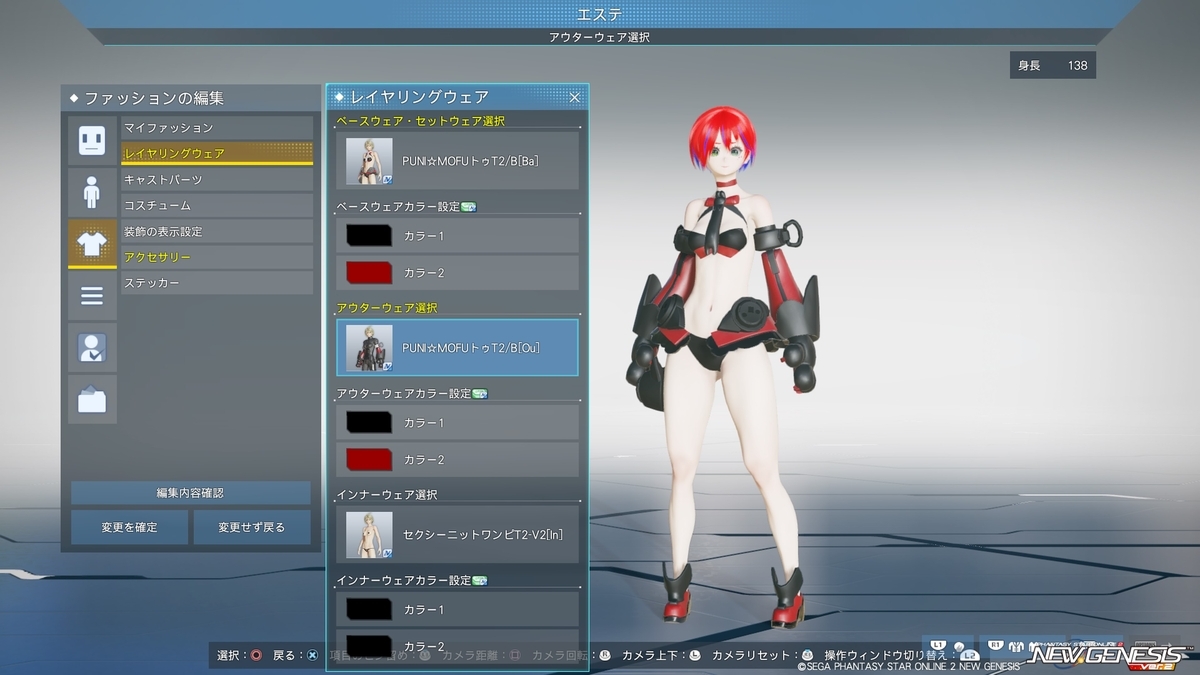Click the 身長 138 height readout
The height and width of the screenshot is (675, 1200).
(1053, 66)
